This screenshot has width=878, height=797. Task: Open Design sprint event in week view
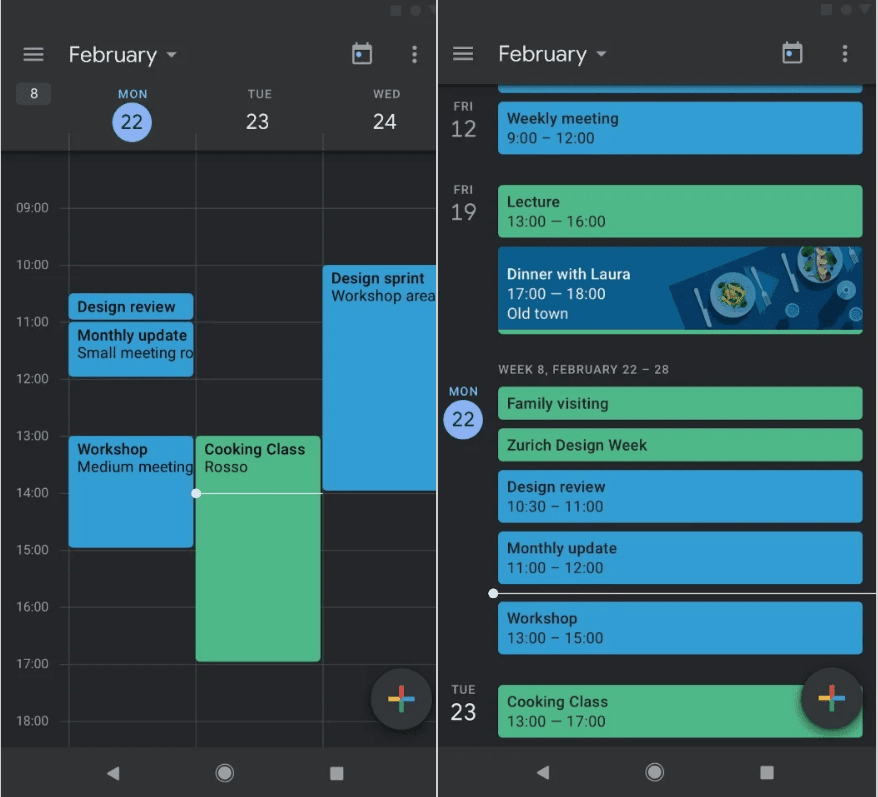tap(379, 378)
